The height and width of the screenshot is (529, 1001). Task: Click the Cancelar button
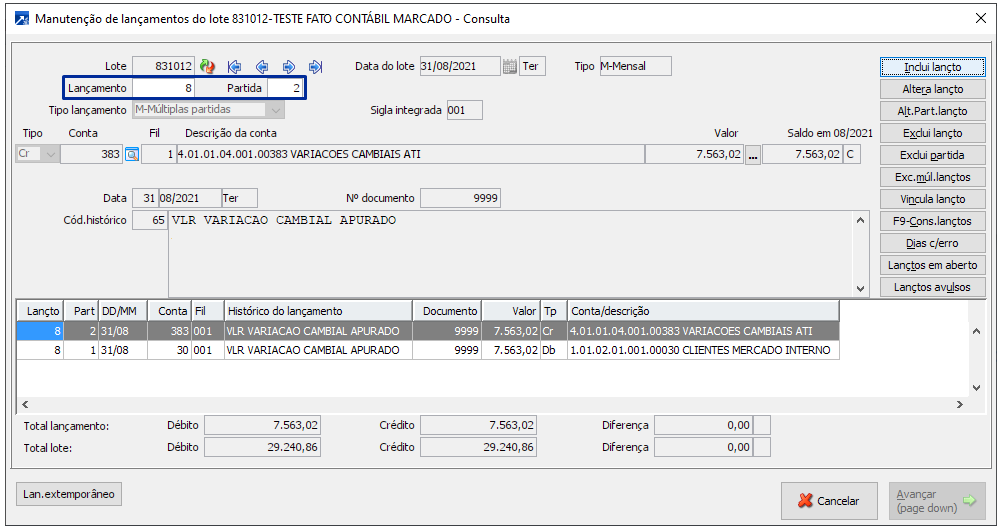829,501
